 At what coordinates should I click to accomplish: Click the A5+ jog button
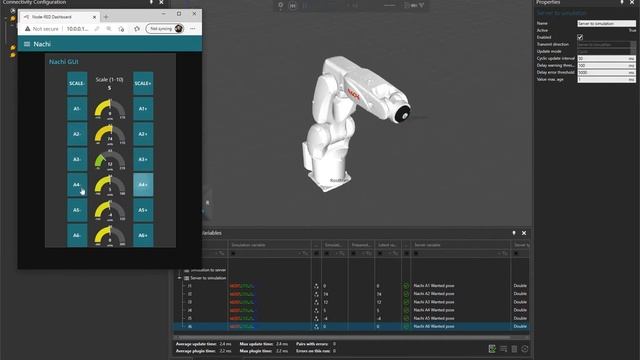(x=143, y=210)
